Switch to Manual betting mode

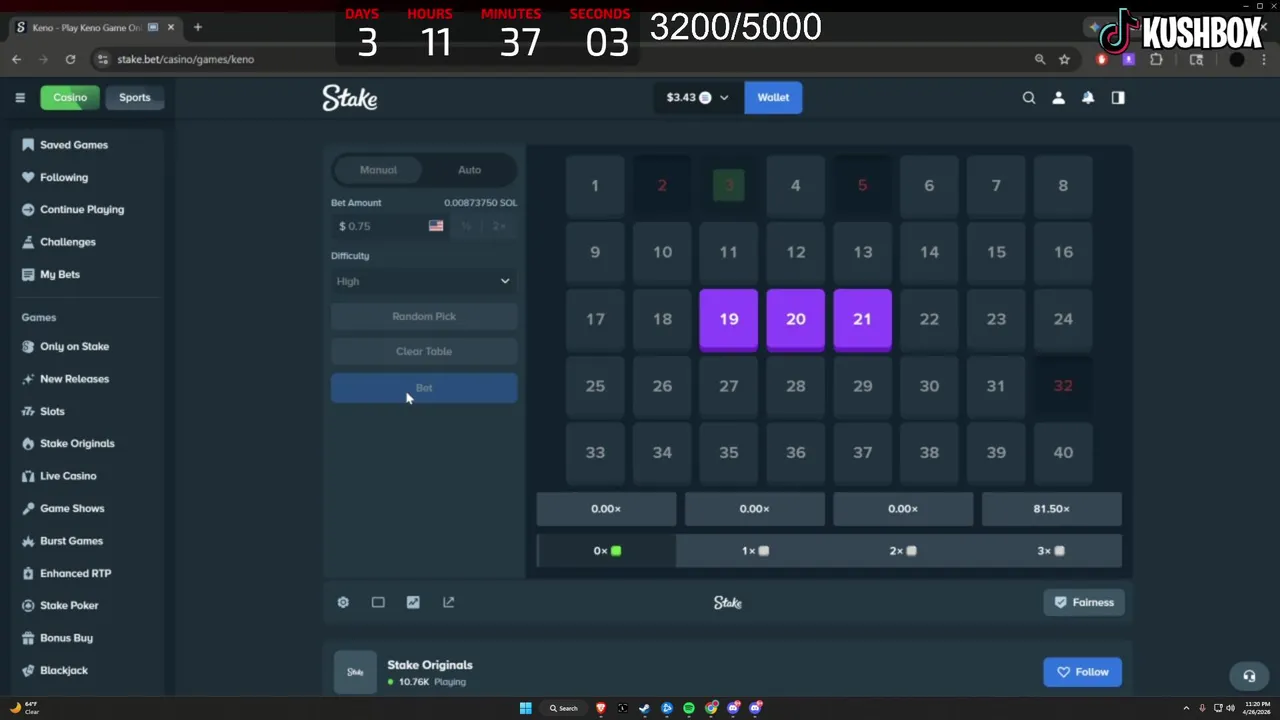pos(378,170)
